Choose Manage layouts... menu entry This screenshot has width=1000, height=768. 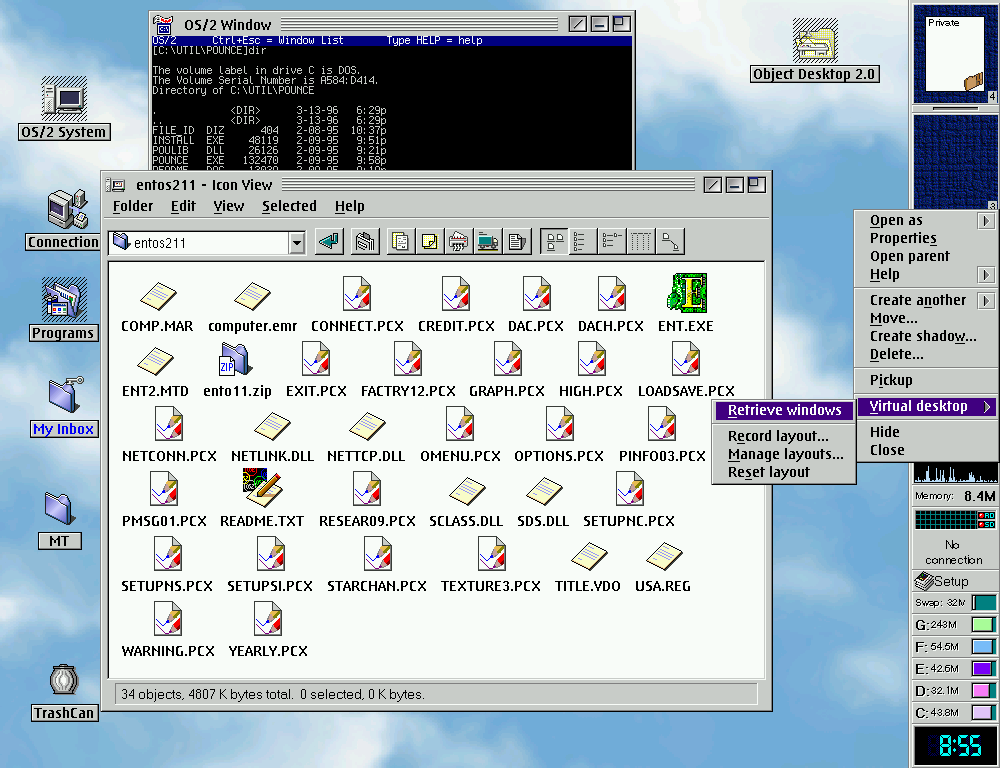point(784,454)
